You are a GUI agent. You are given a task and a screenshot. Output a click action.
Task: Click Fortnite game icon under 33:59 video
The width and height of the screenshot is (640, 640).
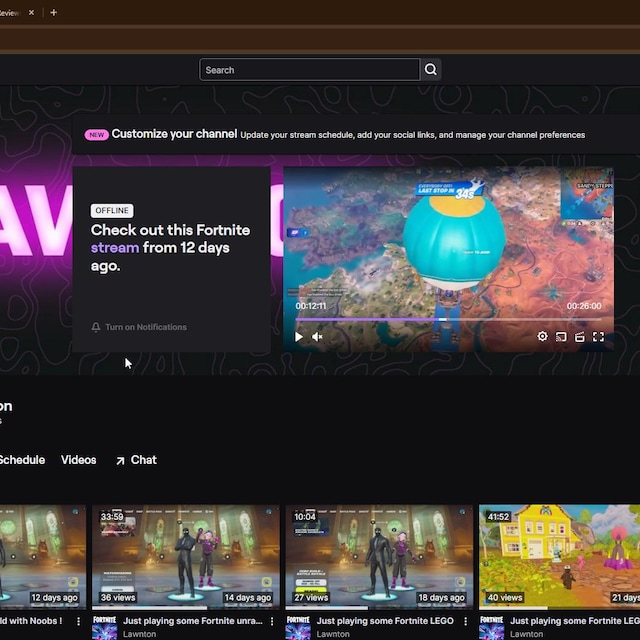(x=104, y=627)
